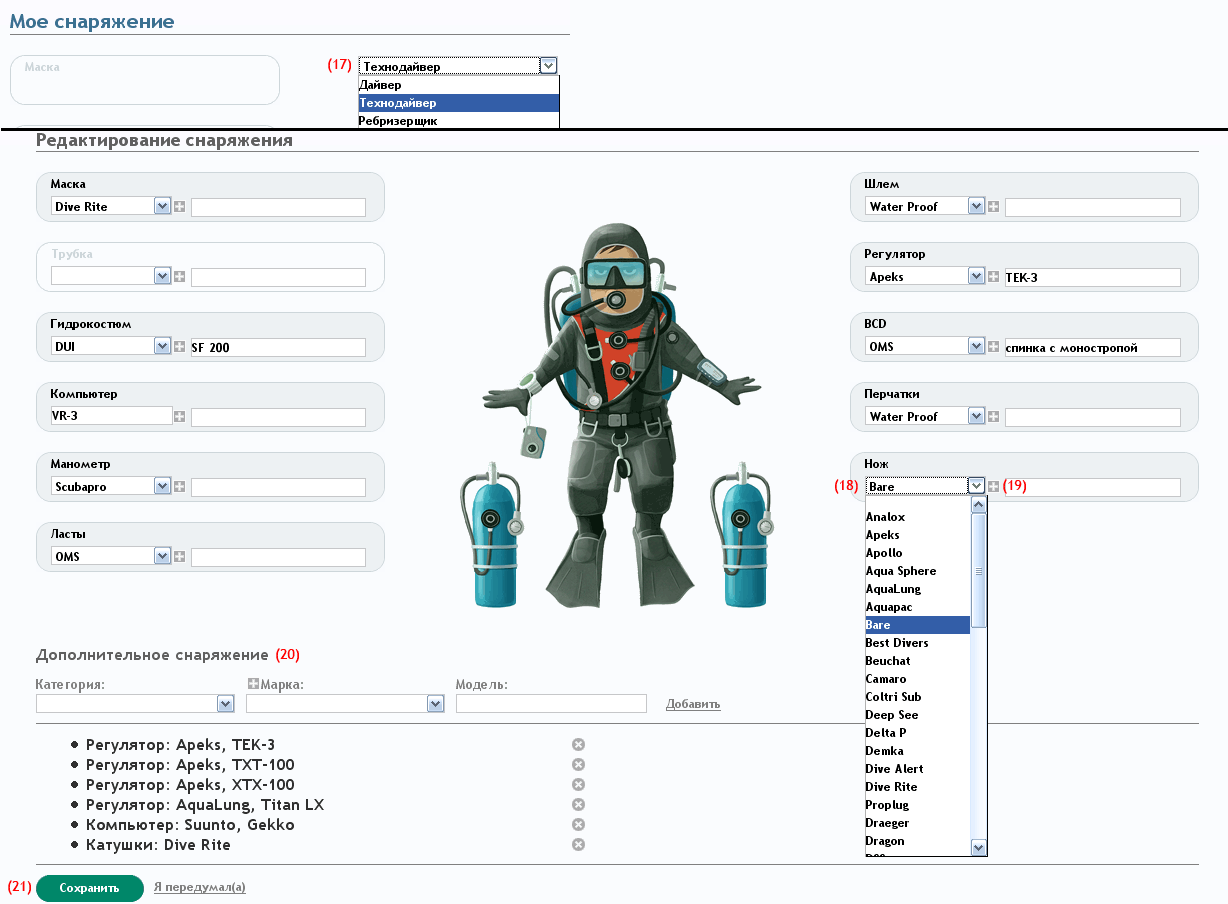Viewport: 1228px width, 904px height.
Task: Open the BCD brand dropdown
Action: (x=925, y=346)
